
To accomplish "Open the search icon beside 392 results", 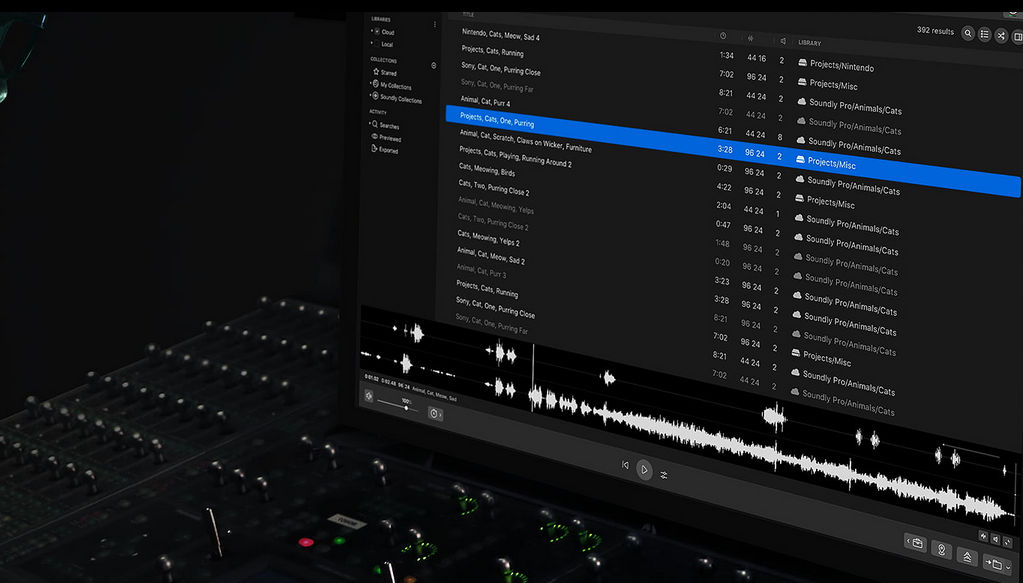I will click(968, 33).
